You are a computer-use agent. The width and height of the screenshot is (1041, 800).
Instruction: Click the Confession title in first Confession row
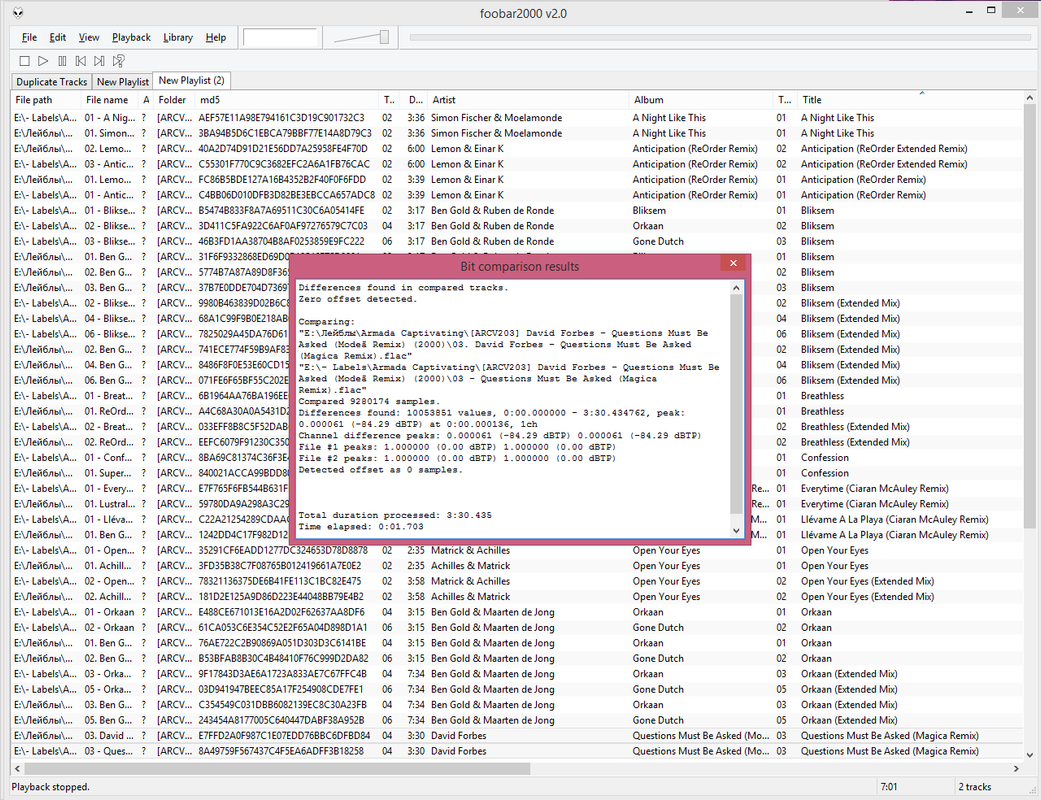click(x=825, y=457)
